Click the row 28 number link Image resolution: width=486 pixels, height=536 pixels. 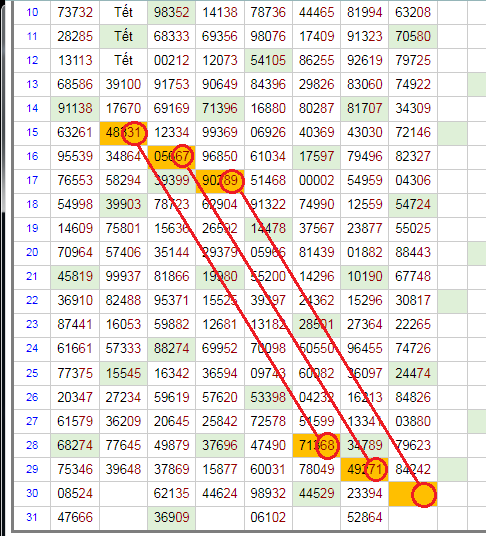32,445
